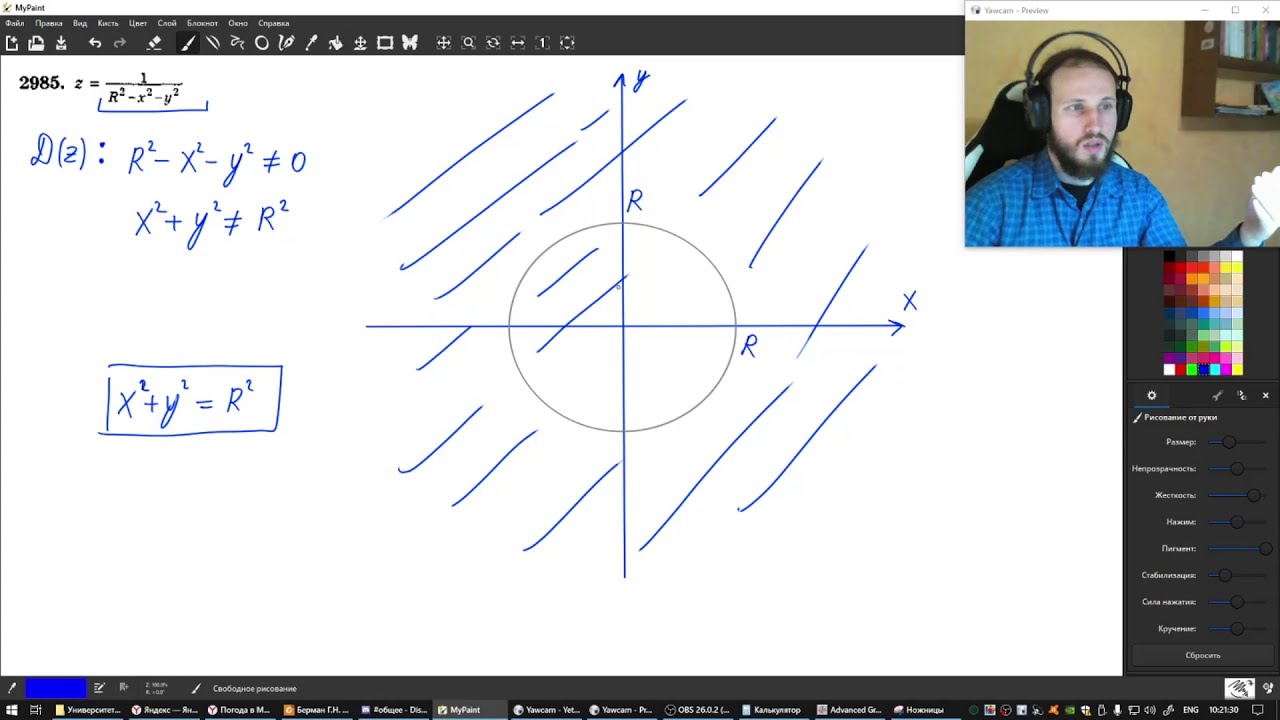
Task: Open the Вид menu
Action: 80,23
